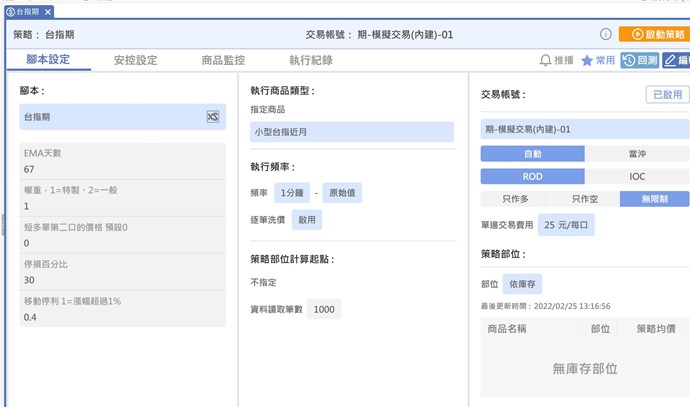Open the 小型台指近月 product selector
The height and width of the screenshot is (407, 690).
[352, 131]
